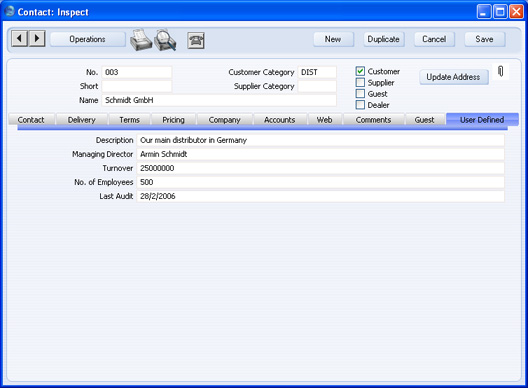The height and width of the screenshot is (388, 528).
Task: Check the Dealer checkbox
Action: coord(360,105)
